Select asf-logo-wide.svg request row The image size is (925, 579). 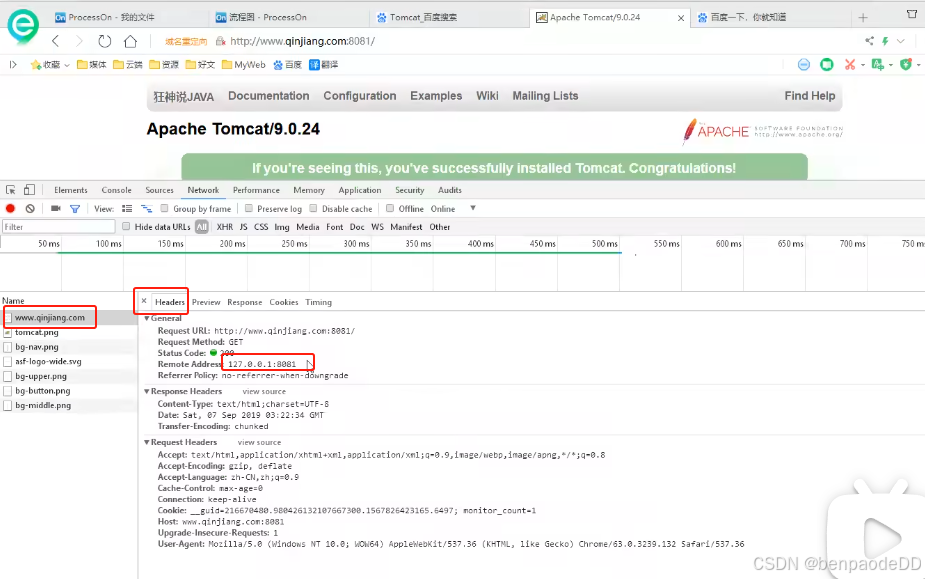(x=48, y=361)
